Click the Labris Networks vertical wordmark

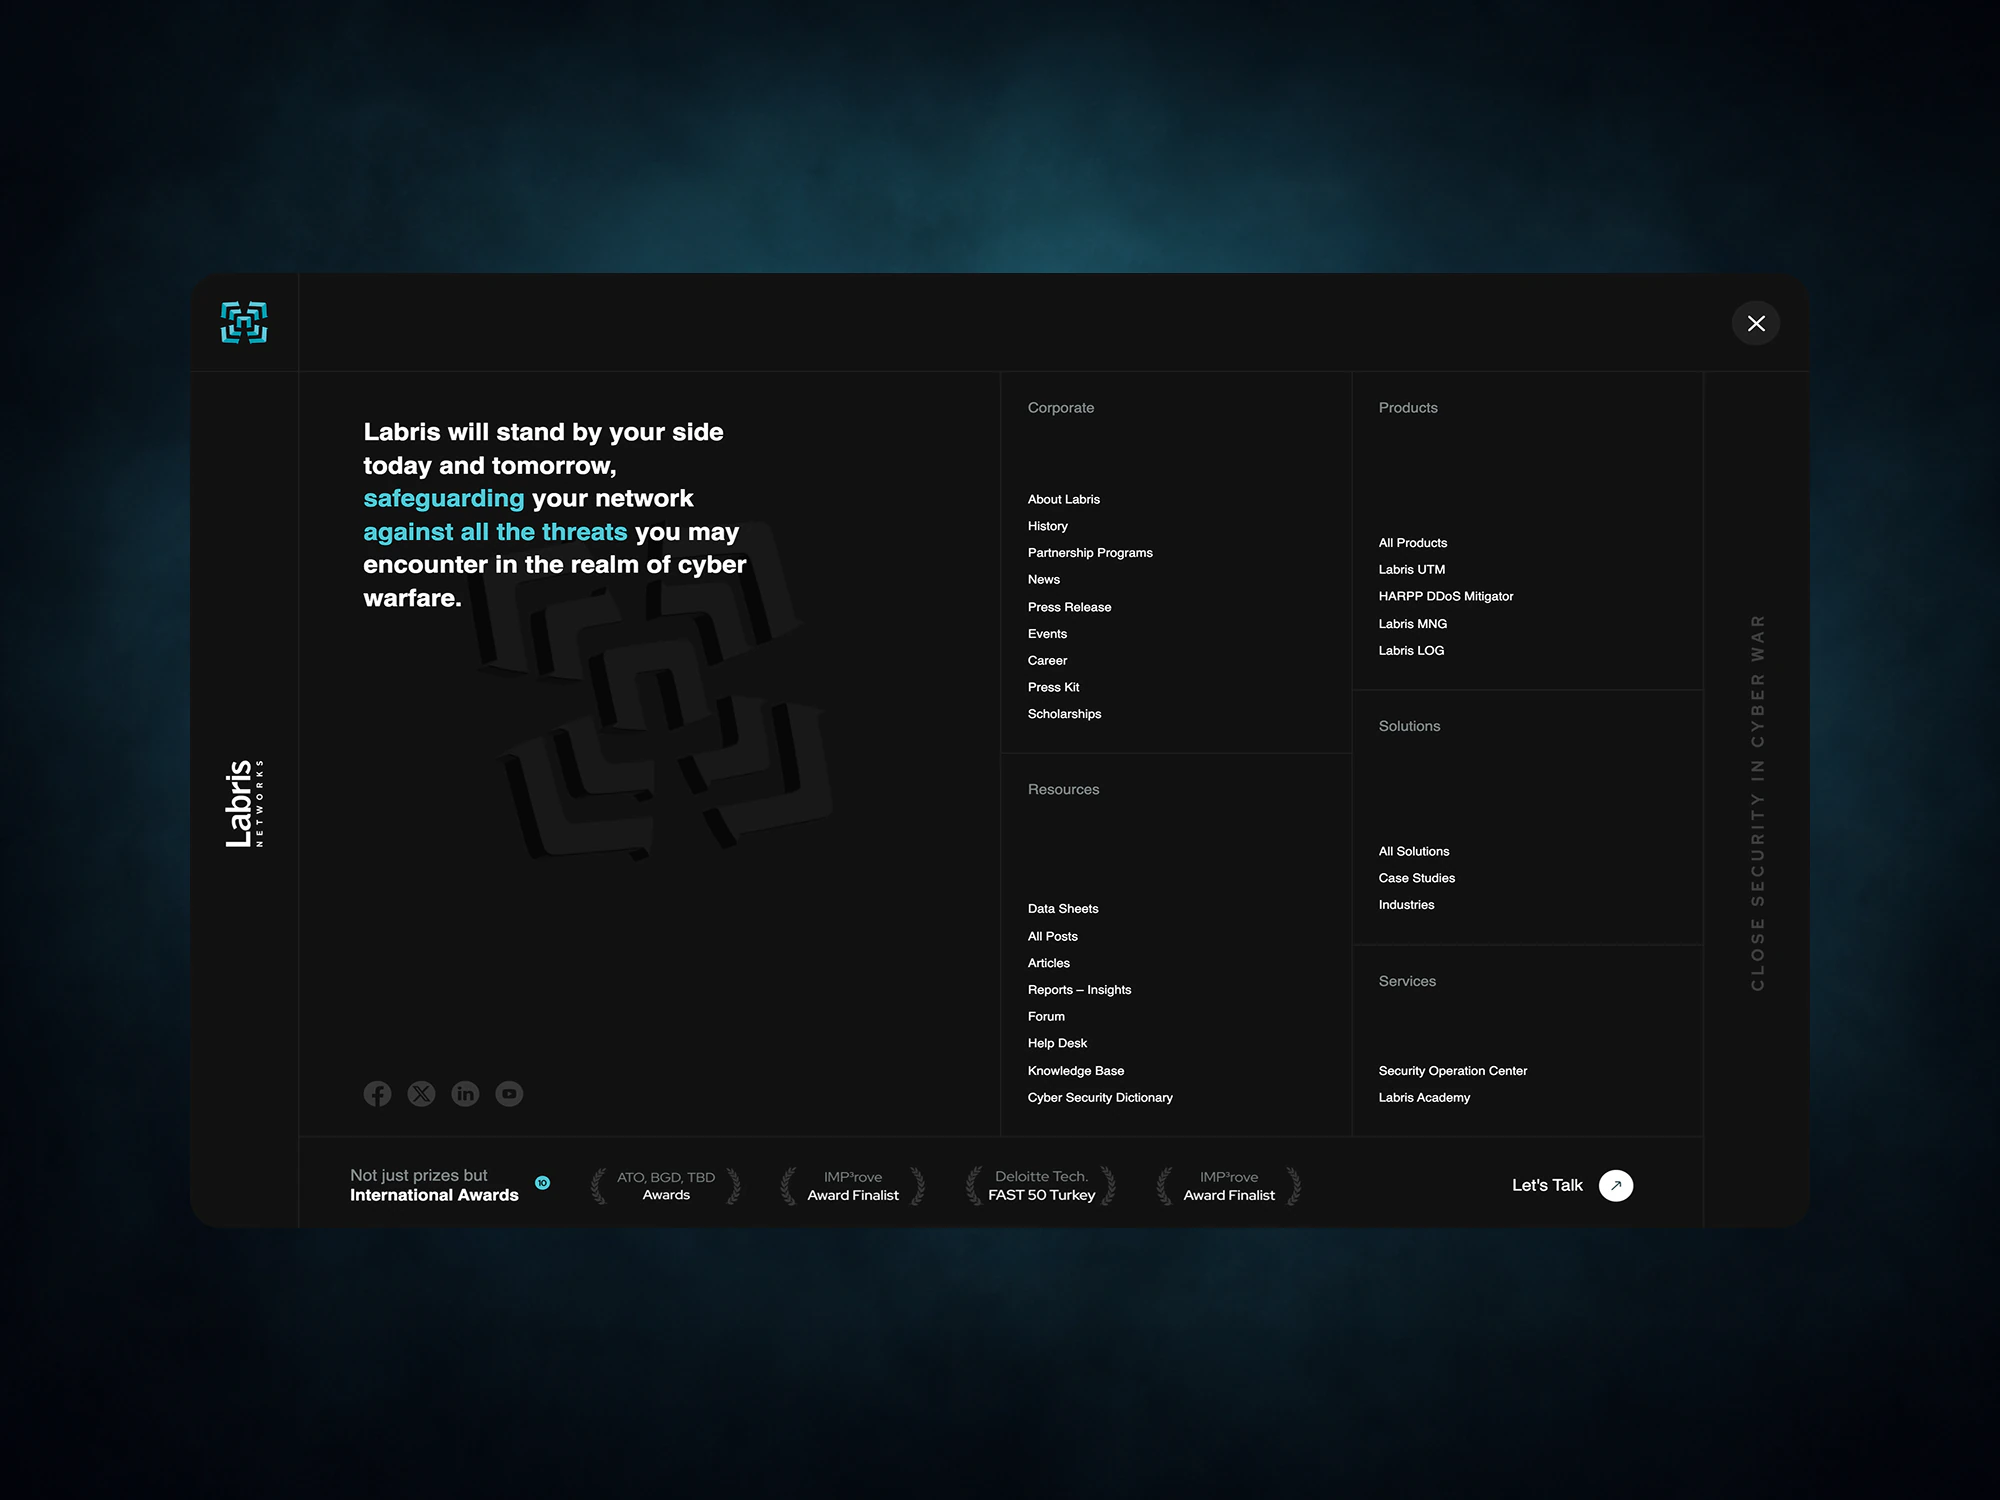pos(244,803)
